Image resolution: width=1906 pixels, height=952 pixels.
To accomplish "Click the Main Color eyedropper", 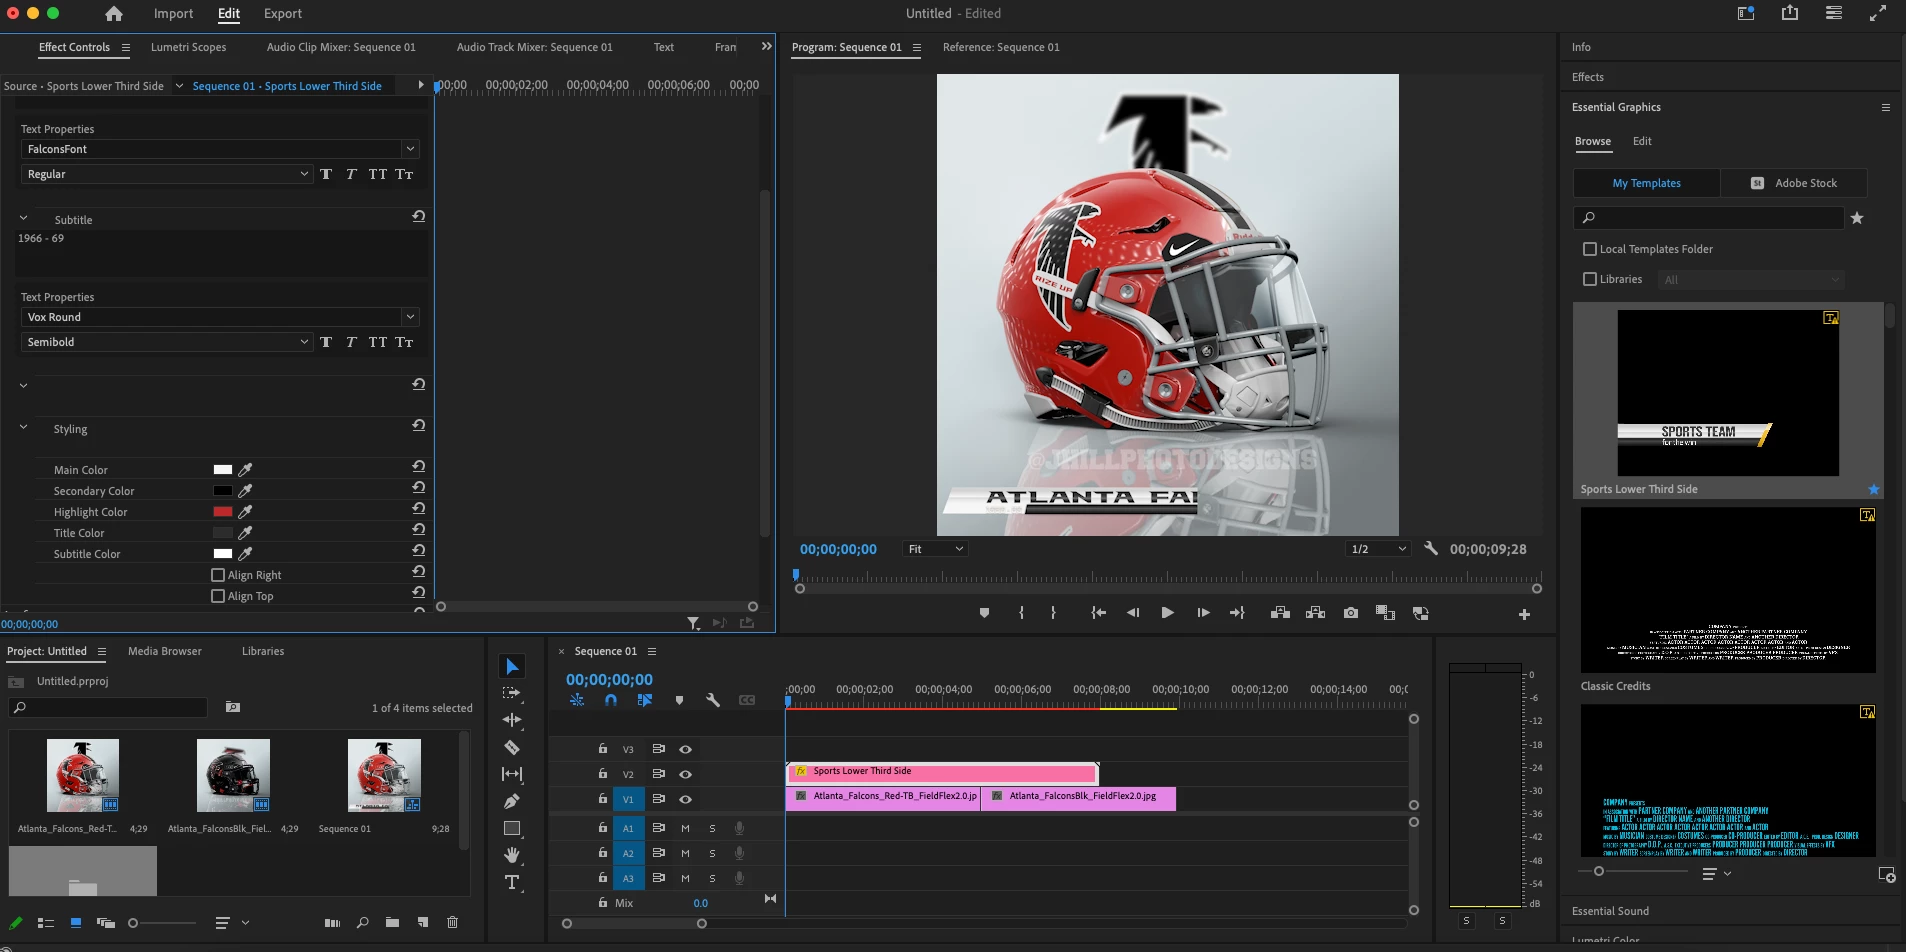I will click(x=245, y=470).
